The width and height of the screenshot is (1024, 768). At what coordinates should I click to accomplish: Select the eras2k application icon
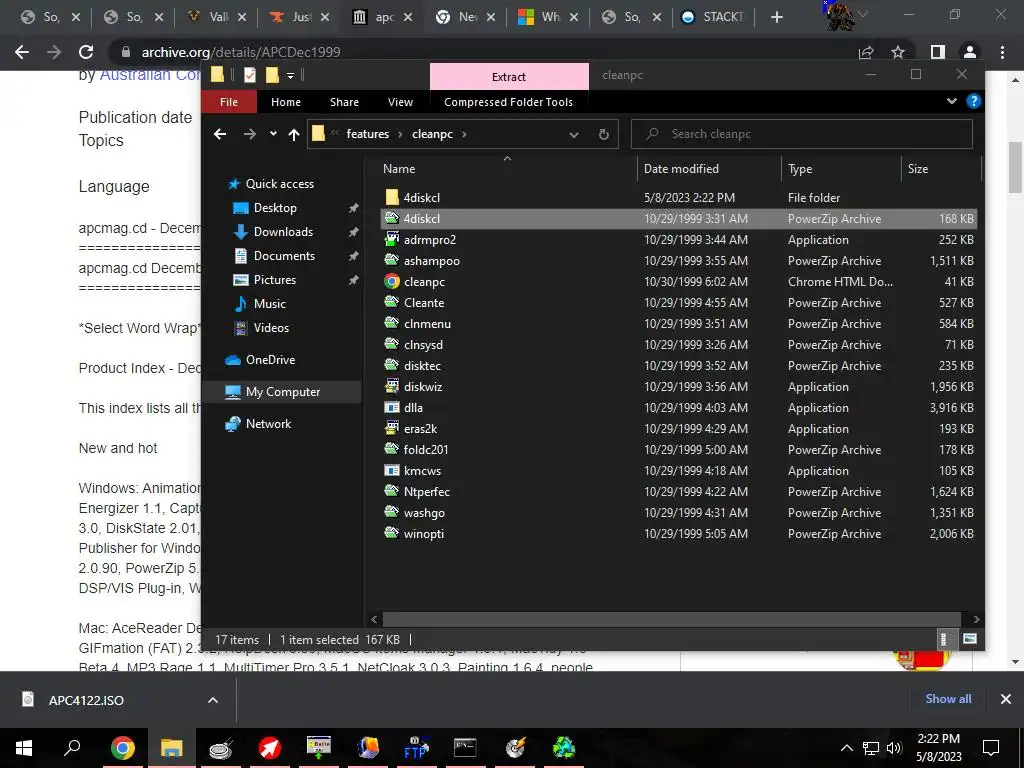[392, 428]
